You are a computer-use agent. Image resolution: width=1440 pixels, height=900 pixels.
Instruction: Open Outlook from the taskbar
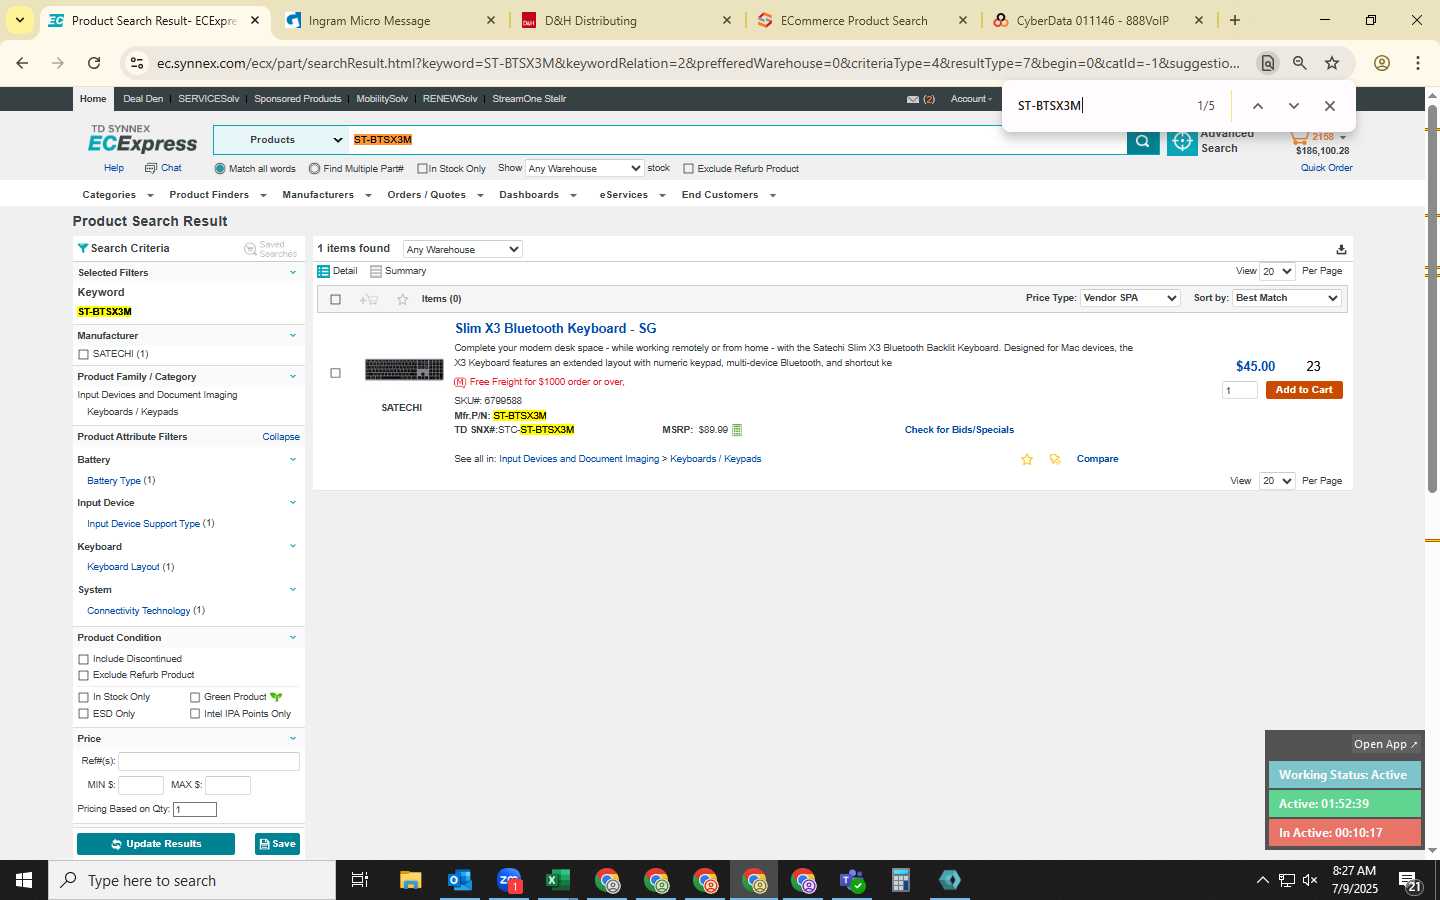point(459,880)
